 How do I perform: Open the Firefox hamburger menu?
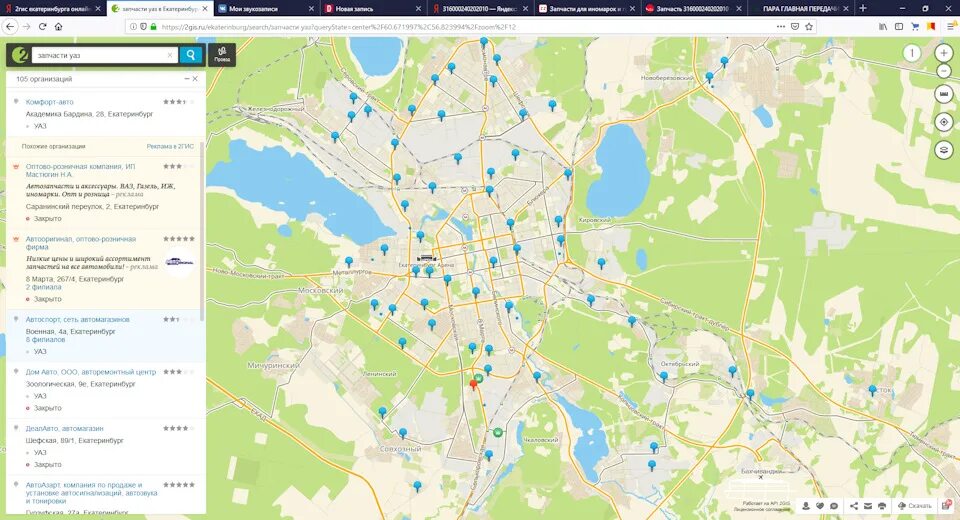951,27
